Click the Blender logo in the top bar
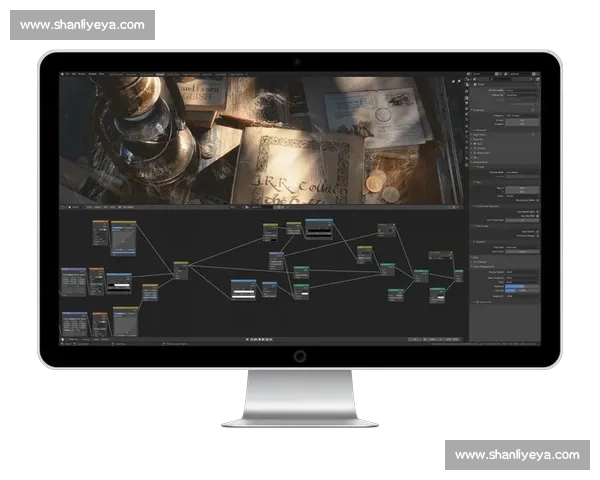This screenshot has height=480, width=600. coord(63,74)
